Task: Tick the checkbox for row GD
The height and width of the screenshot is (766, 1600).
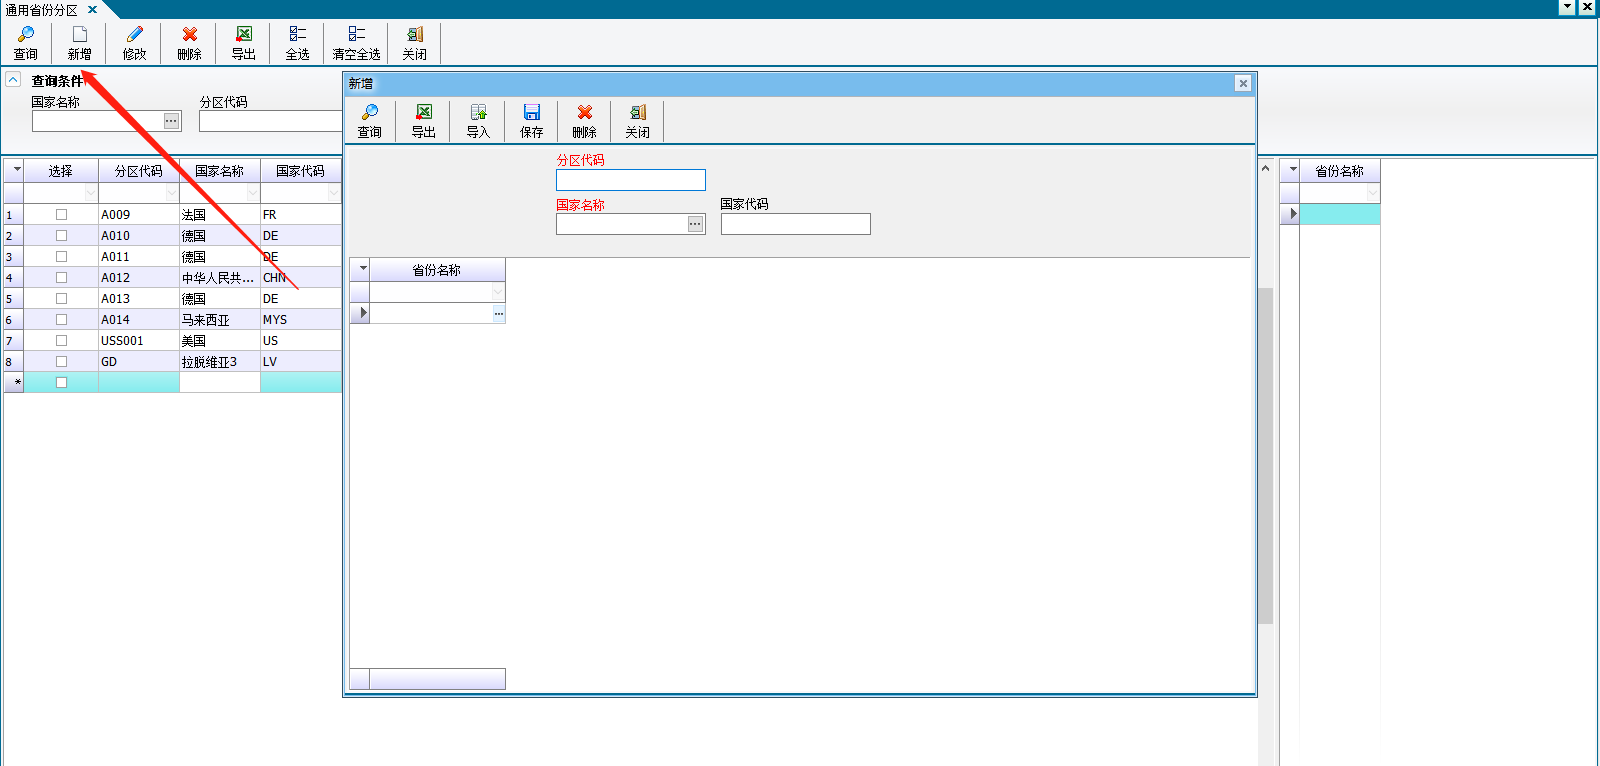Action: (61, 361)
